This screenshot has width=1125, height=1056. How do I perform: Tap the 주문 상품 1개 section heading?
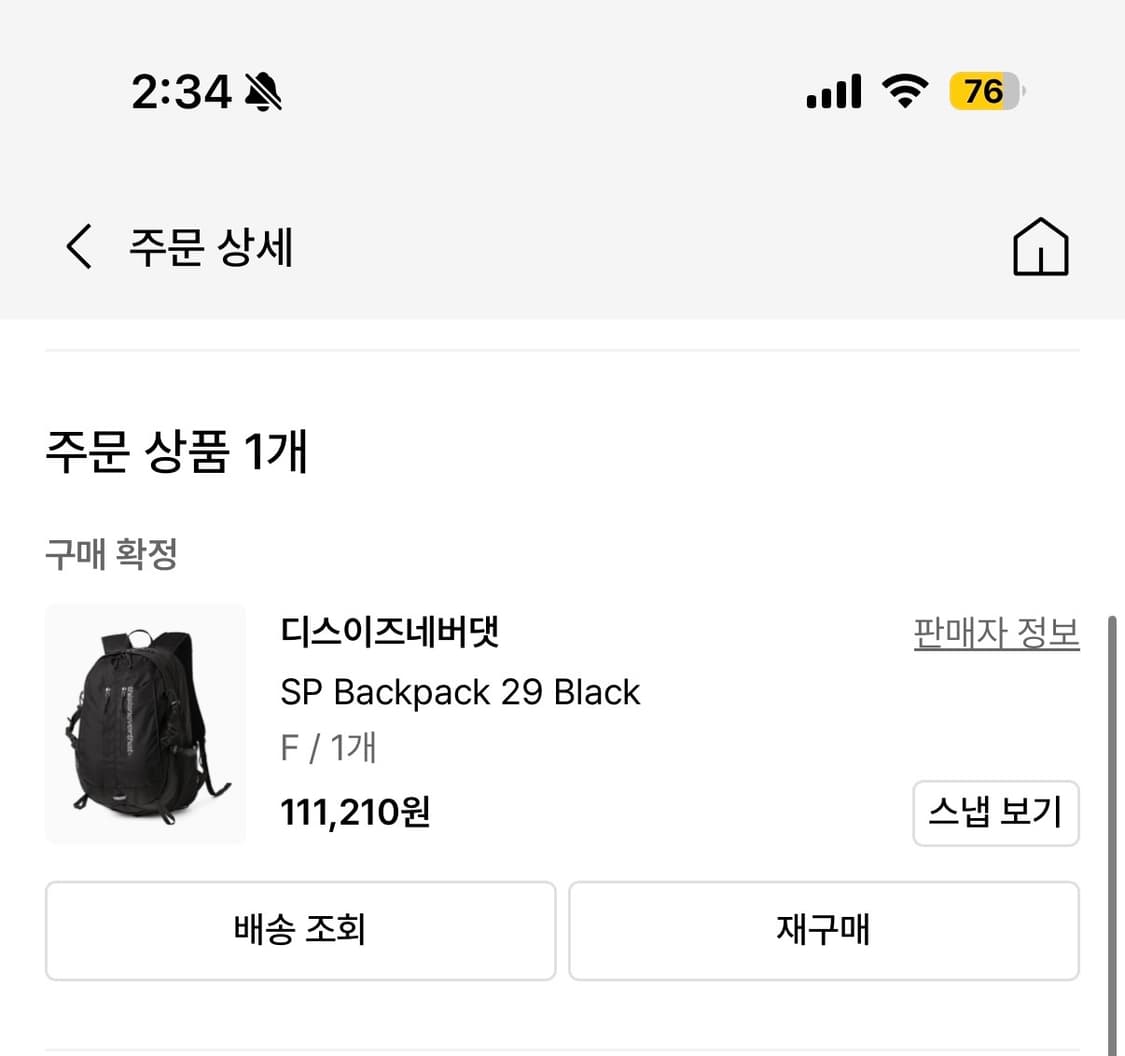pos(175,452)
